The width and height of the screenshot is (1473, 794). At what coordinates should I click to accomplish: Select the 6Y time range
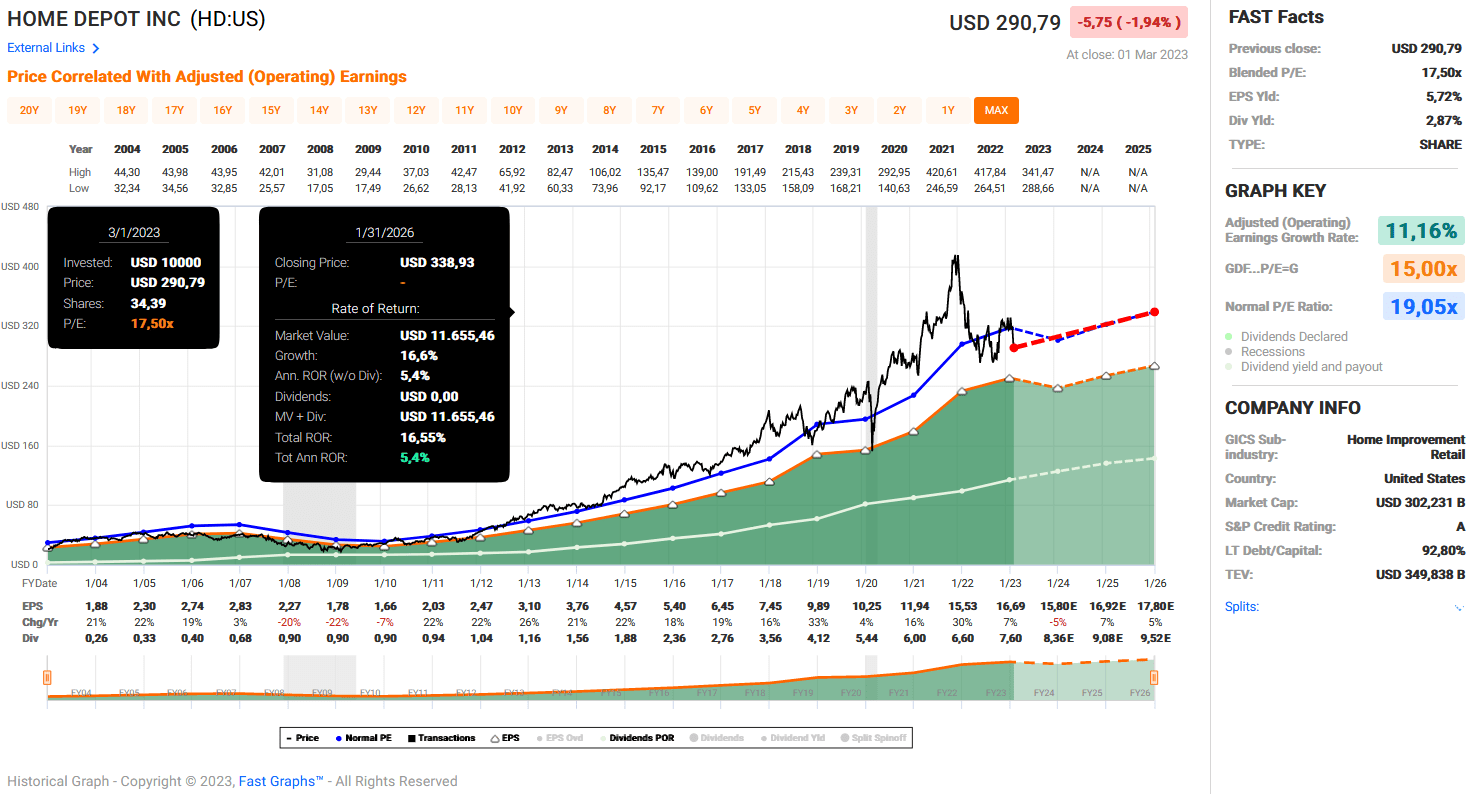tap(706, 110)
